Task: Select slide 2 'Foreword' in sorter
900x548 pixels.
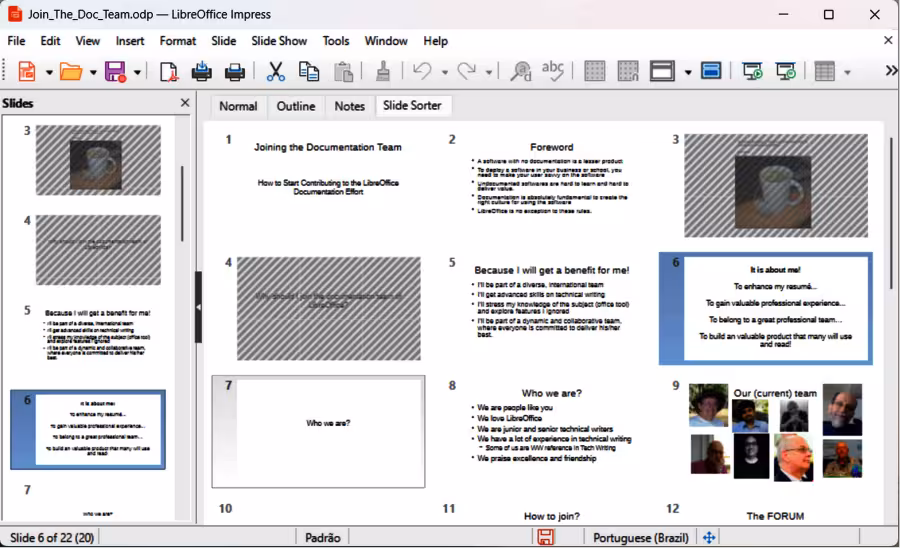Action: click(552, 185)
